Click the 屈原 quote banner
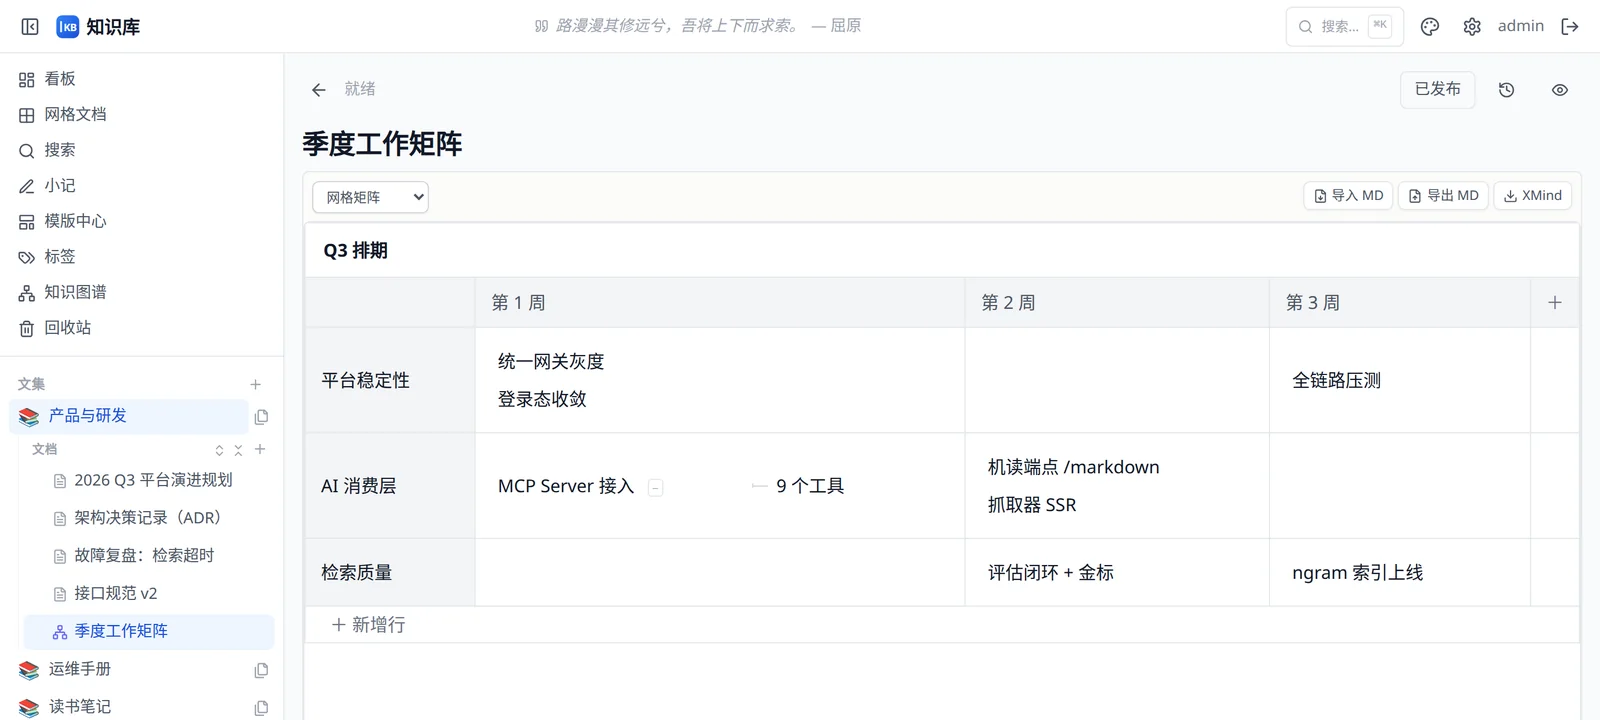The width and height of the screenshot is (1600, 720). (x=698, y=26)
